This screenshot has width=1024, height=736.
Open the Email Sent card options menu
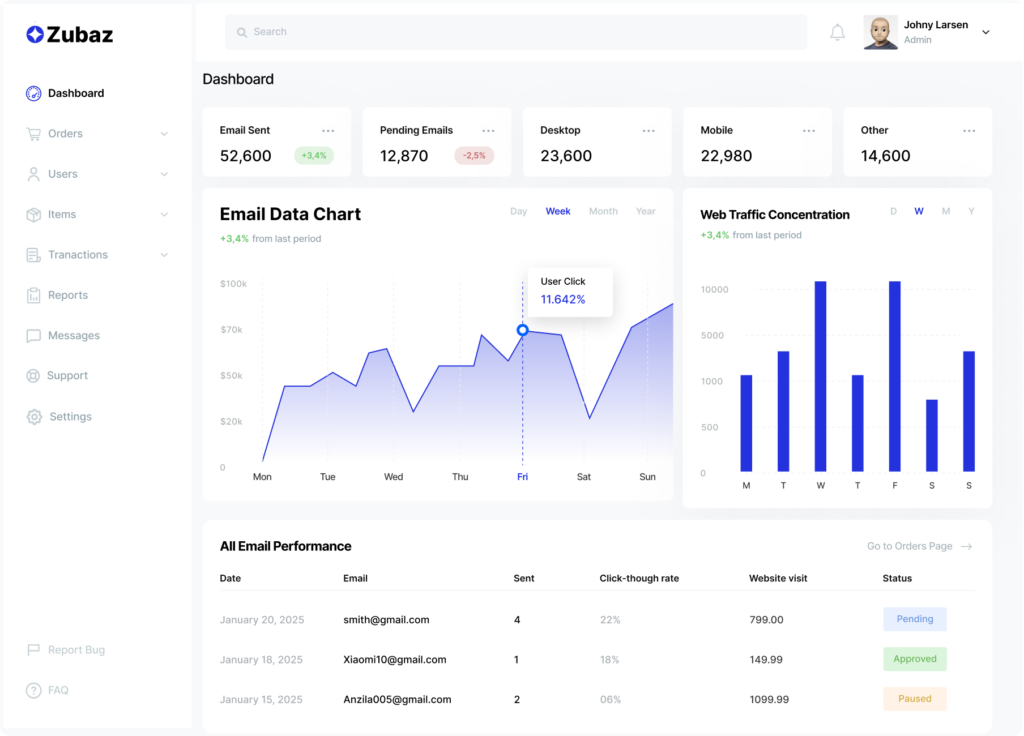coord(328,131)
